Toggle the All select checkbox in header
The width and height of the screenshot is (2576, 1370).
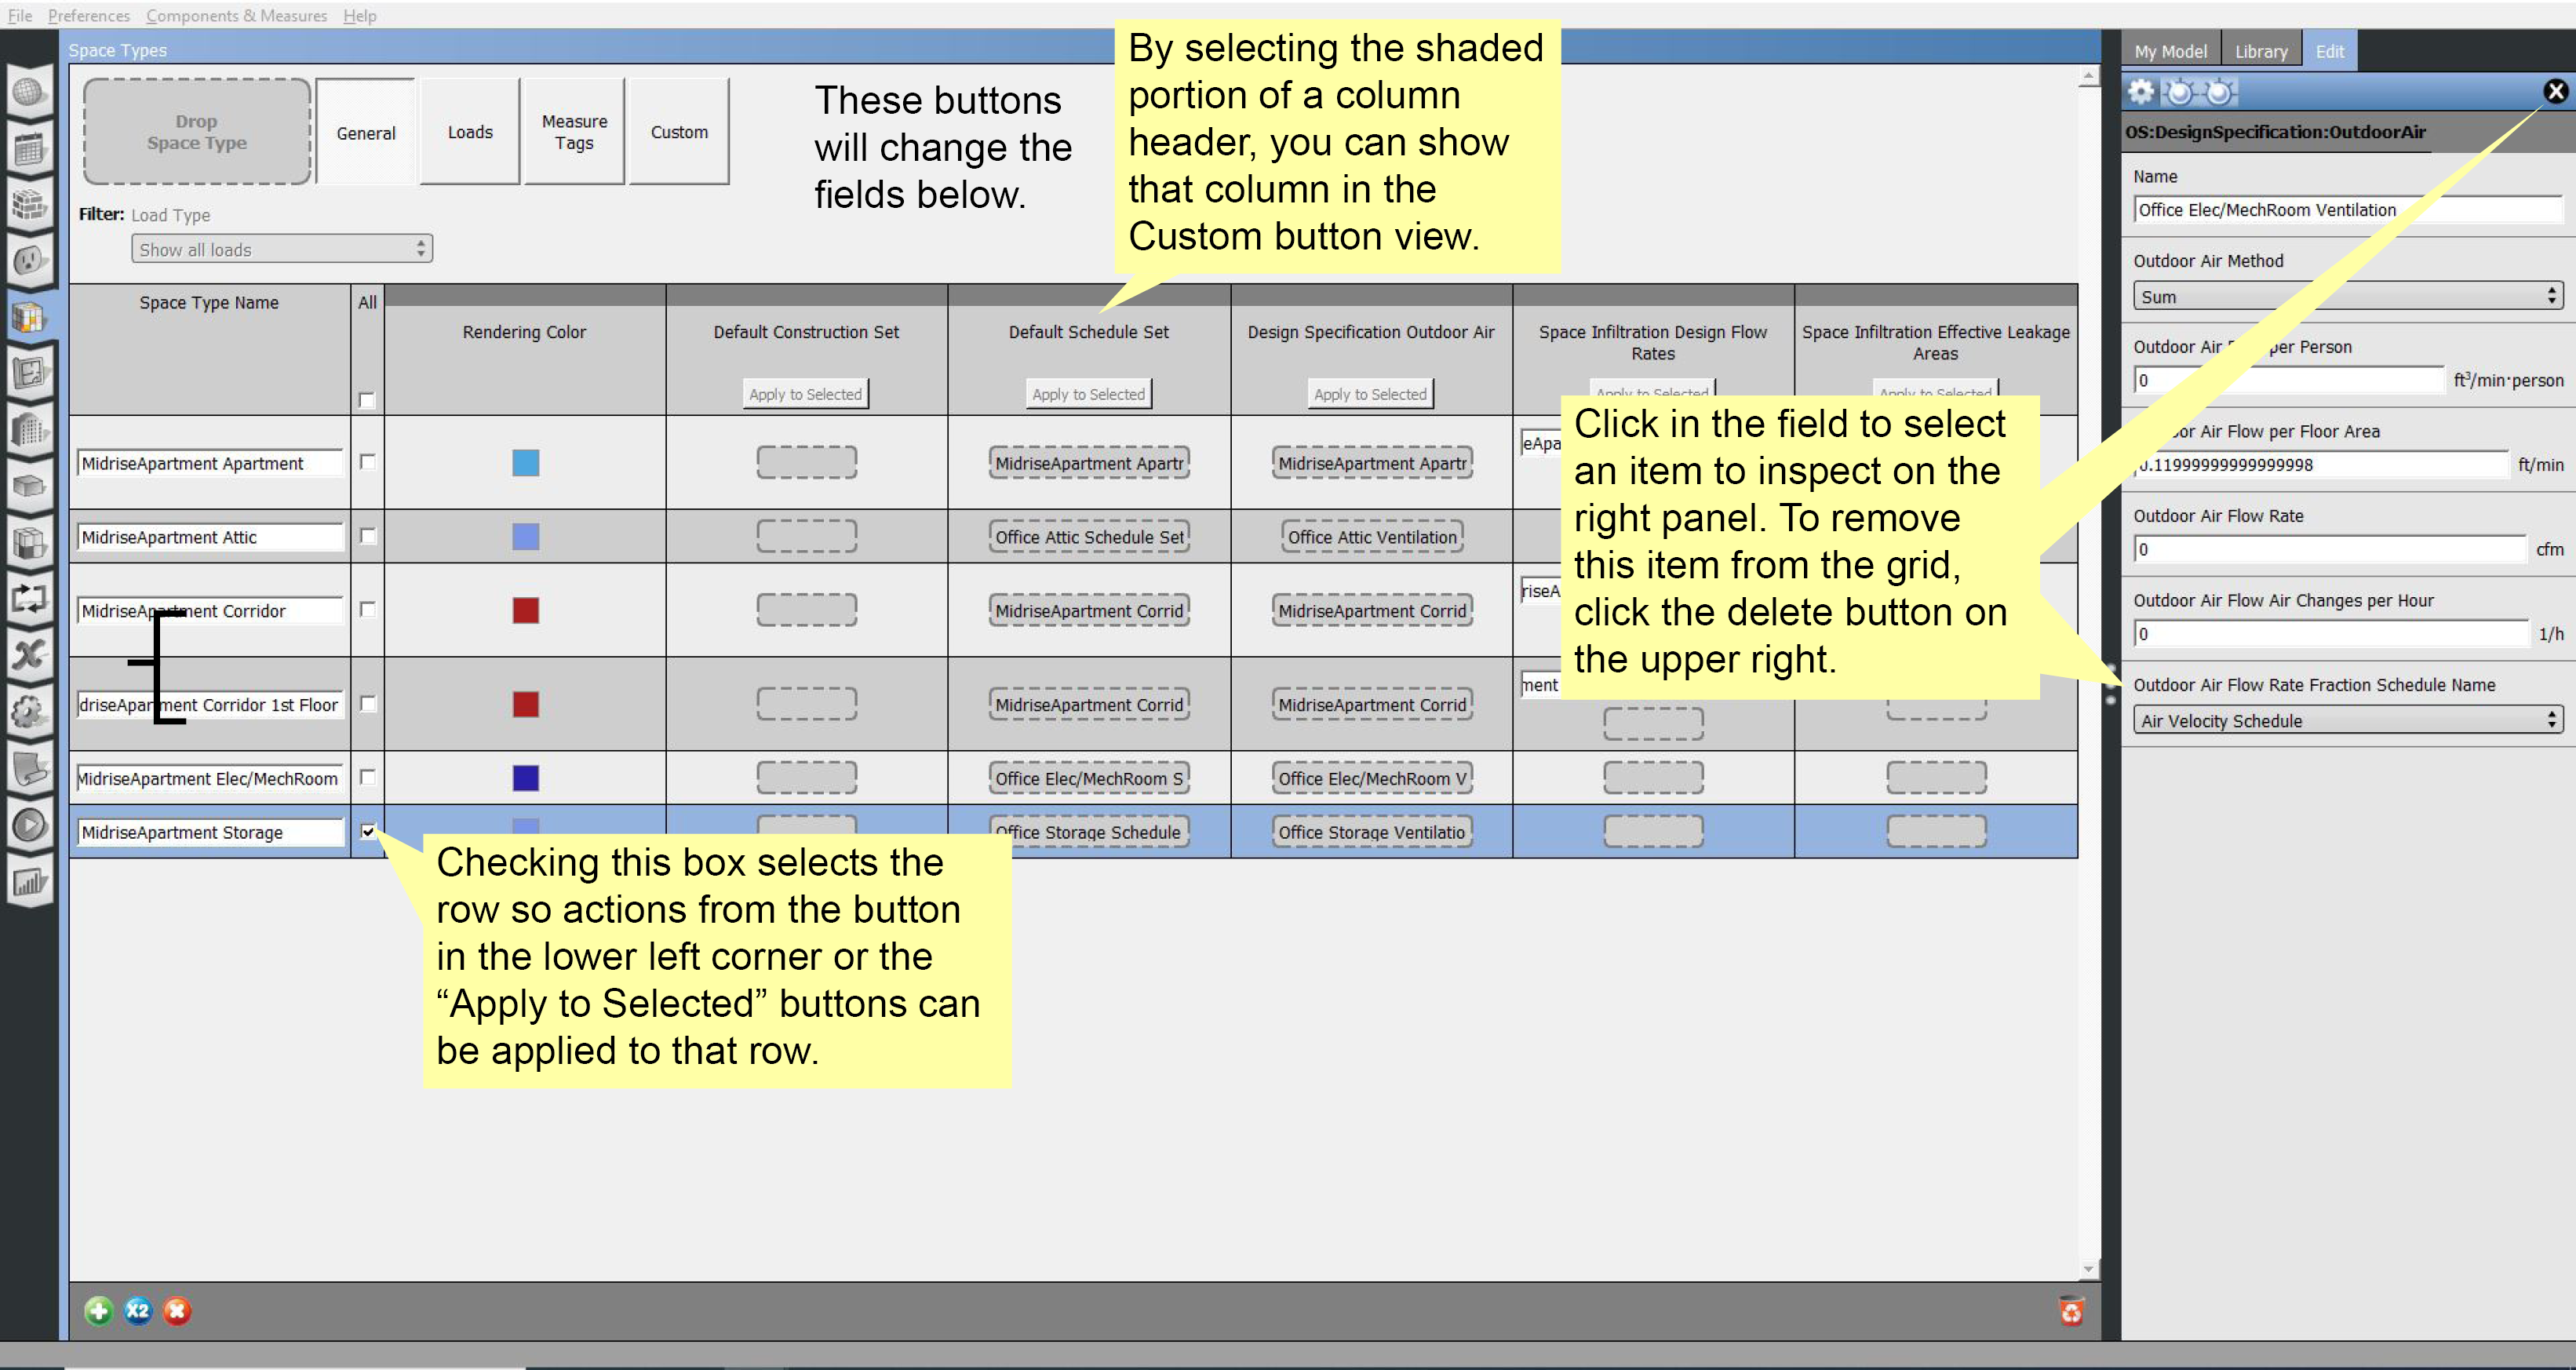pos(367,400)
